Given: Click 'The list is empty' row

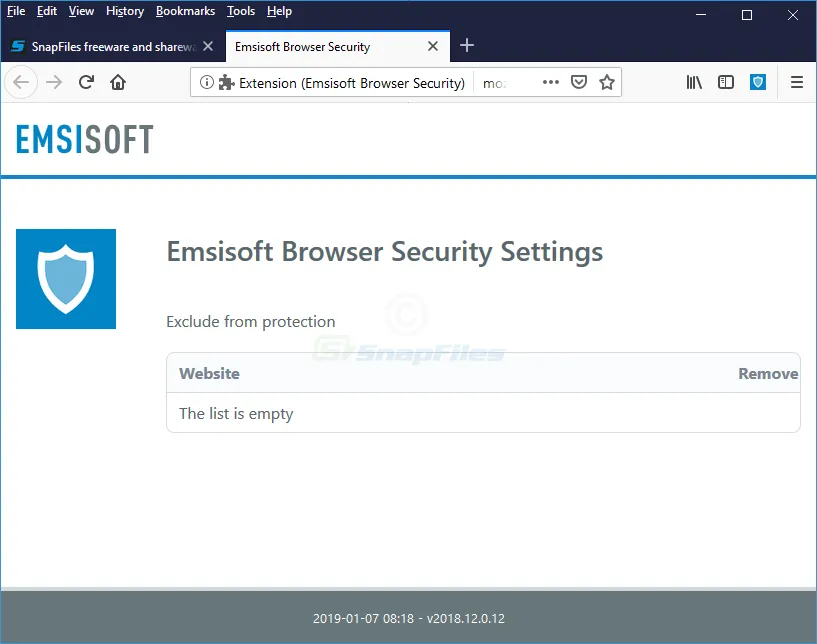Looking at the screenshot, I should (x=483, y=413).
